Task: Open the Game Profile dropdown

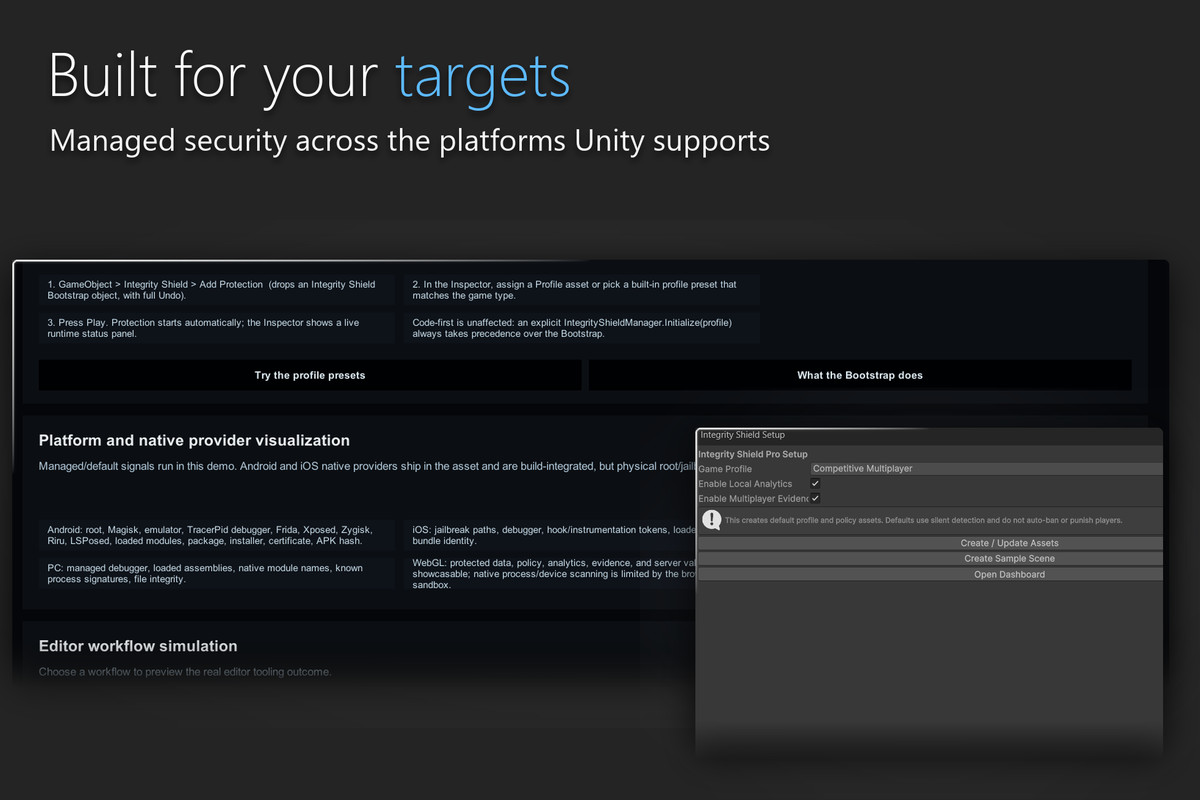Action: point(986,468)
